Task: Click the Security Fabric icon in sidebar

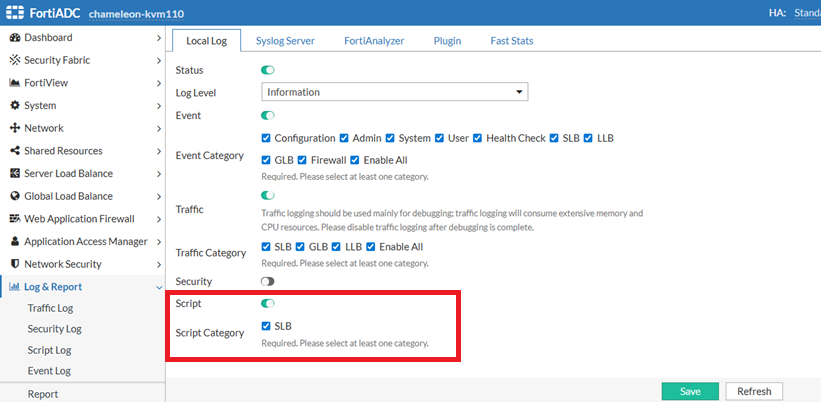Action: click(x=15, y=60)
